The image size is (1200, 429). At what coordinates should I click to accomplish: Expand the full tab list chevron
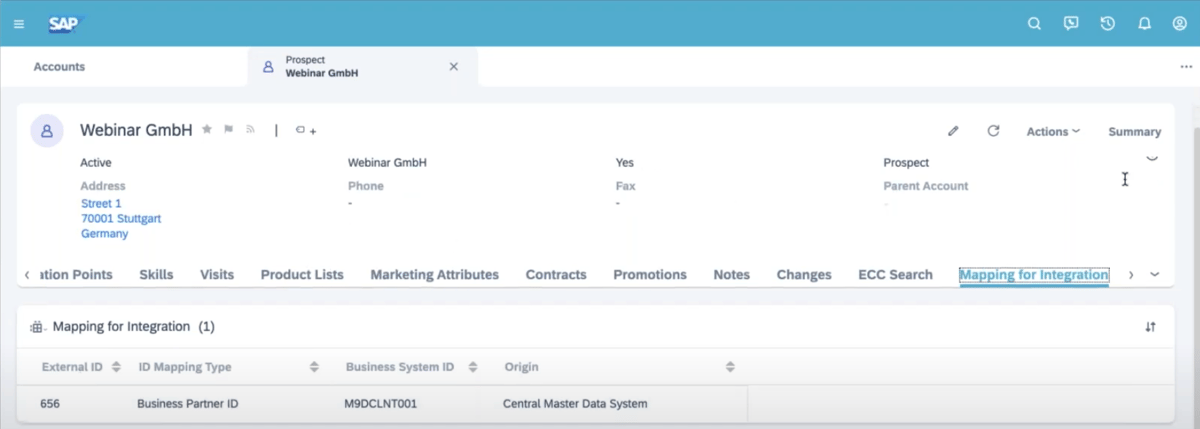tap(1155, 275)
